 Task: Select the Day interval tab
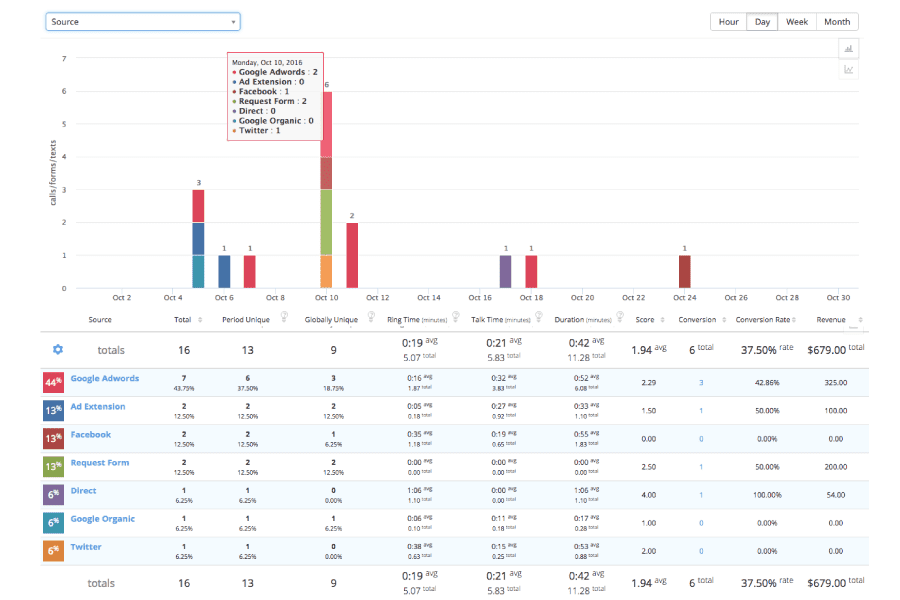762,22
